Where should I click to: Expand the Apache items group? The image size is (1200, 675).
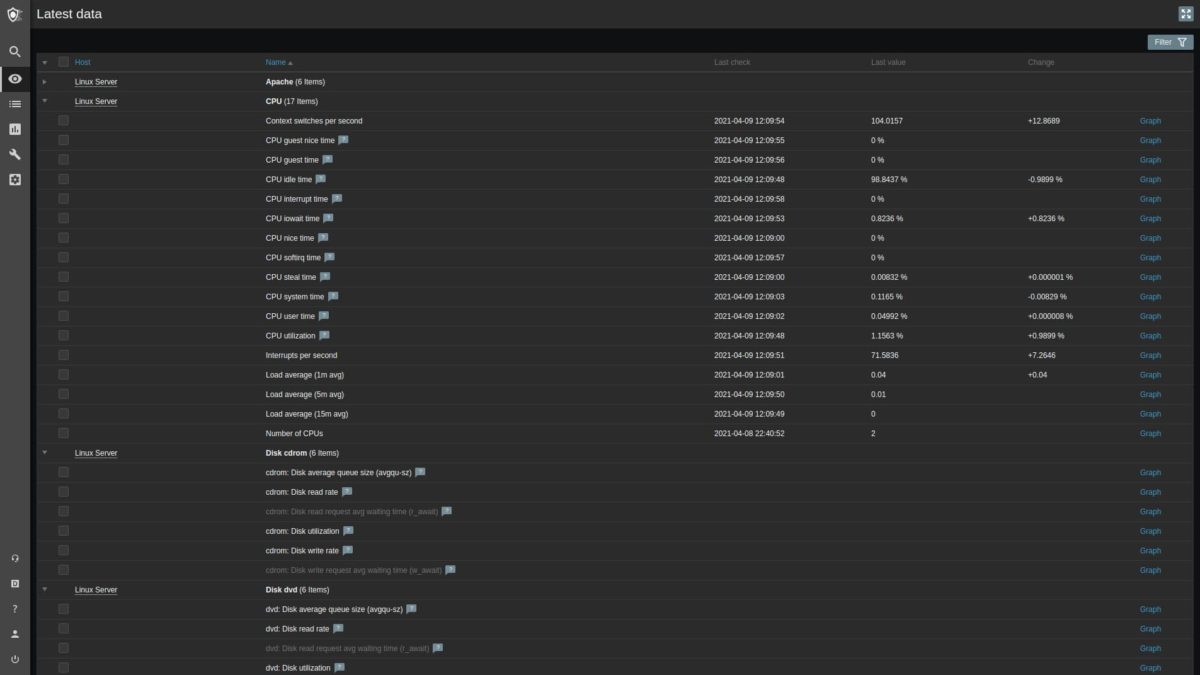click(x=44, y=81)
